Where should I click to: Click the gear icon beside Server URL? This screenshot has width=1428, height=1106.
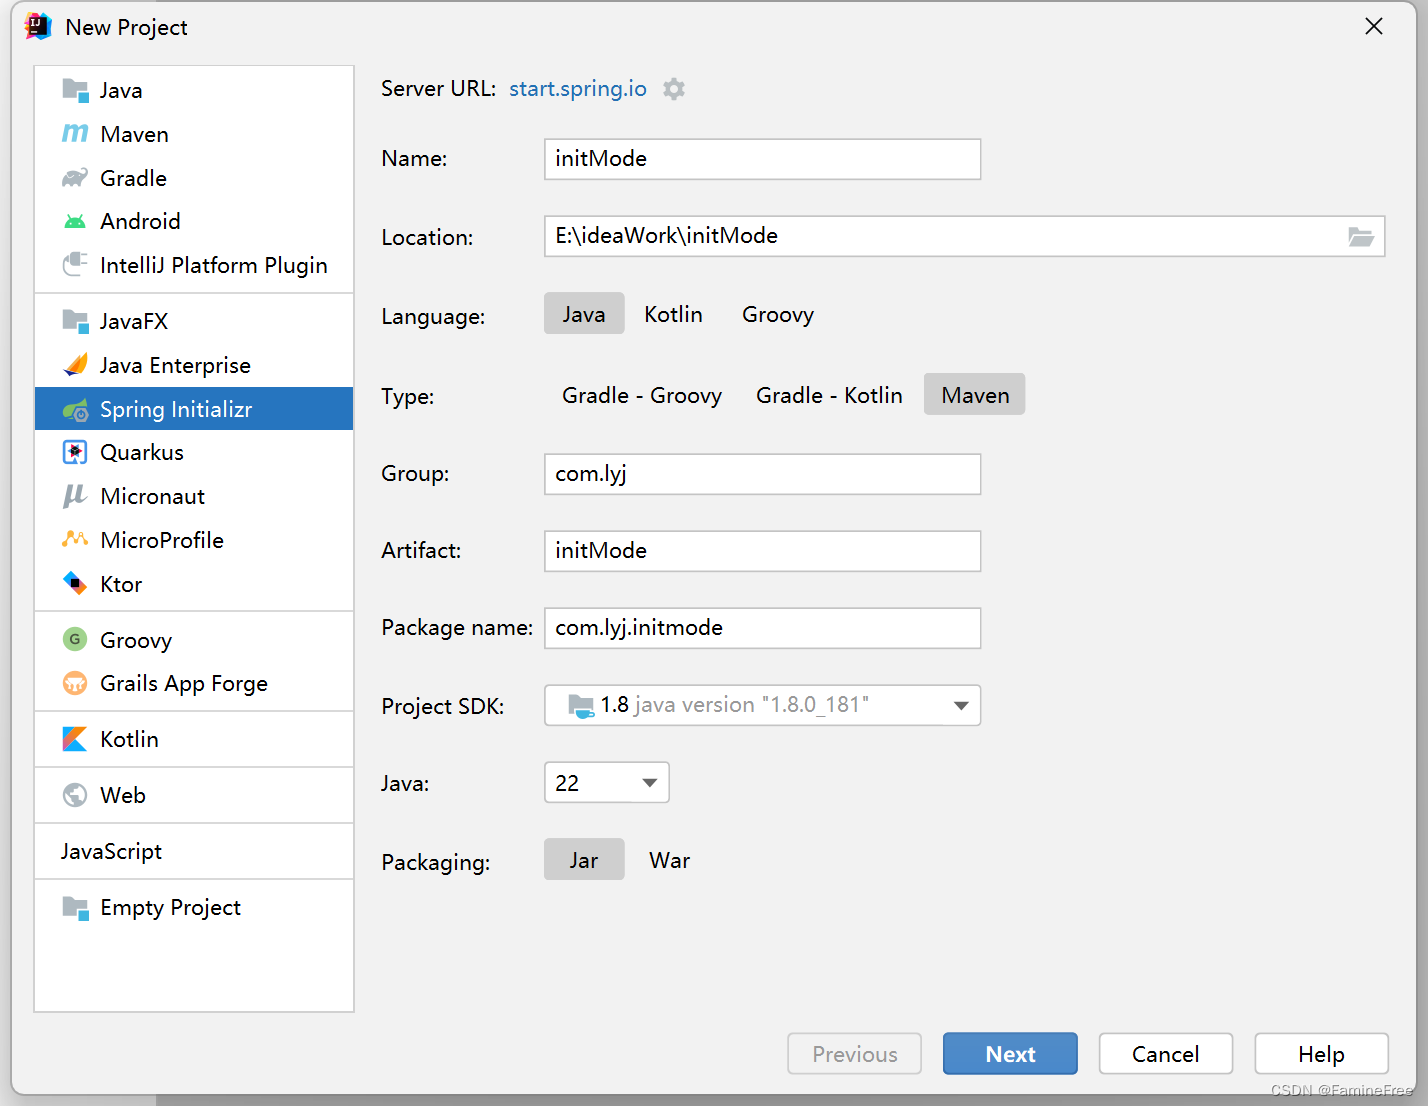tap(674, 89)
